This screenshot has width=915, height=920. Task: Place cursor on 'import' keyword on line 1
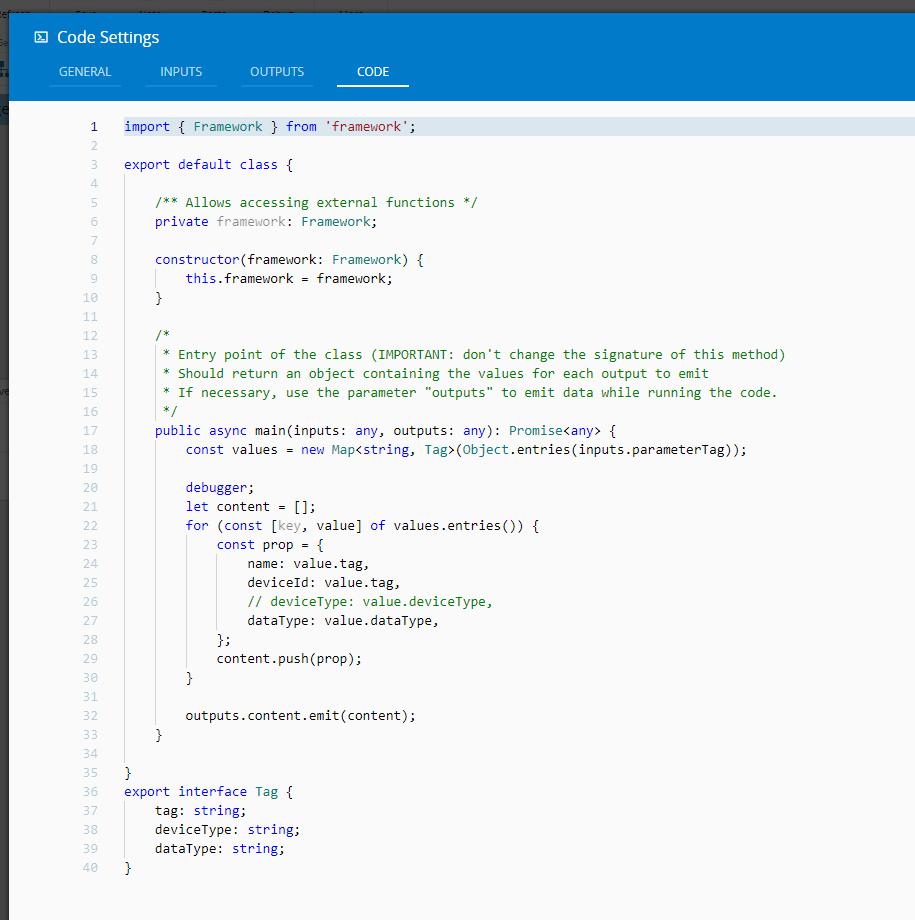point(147,127)
